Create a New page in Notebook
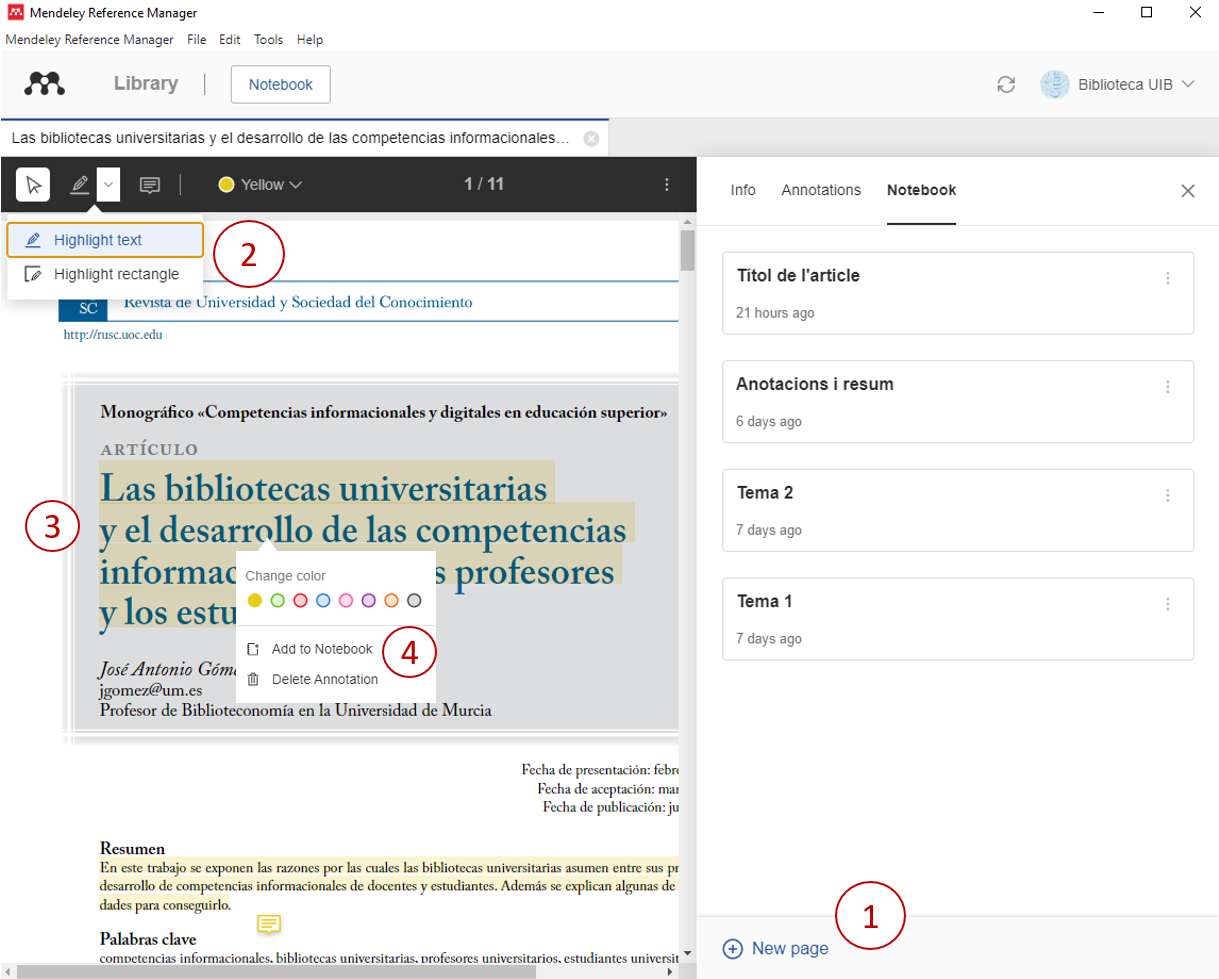Screen dimensions: 1219x979 pyautogui.click(x=776, y=949)
